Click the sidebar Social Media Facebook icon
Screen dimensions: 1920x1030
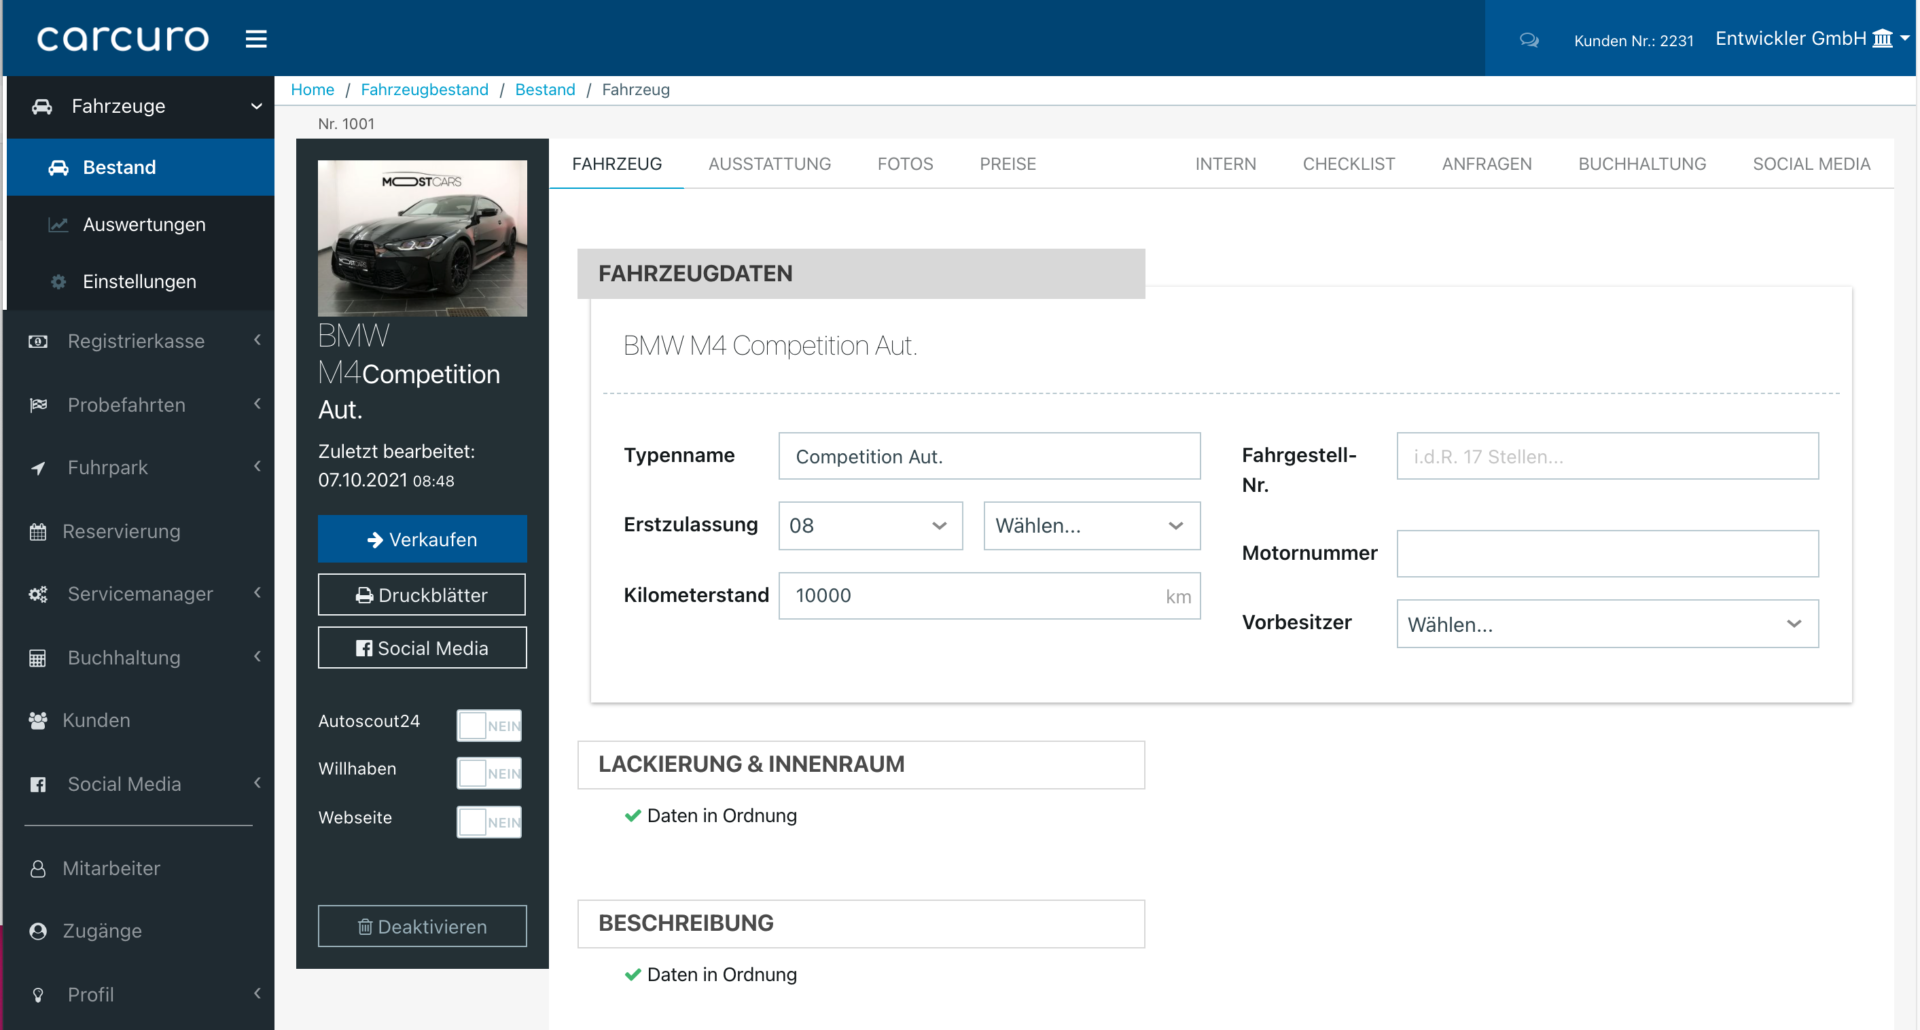(38, 785)
